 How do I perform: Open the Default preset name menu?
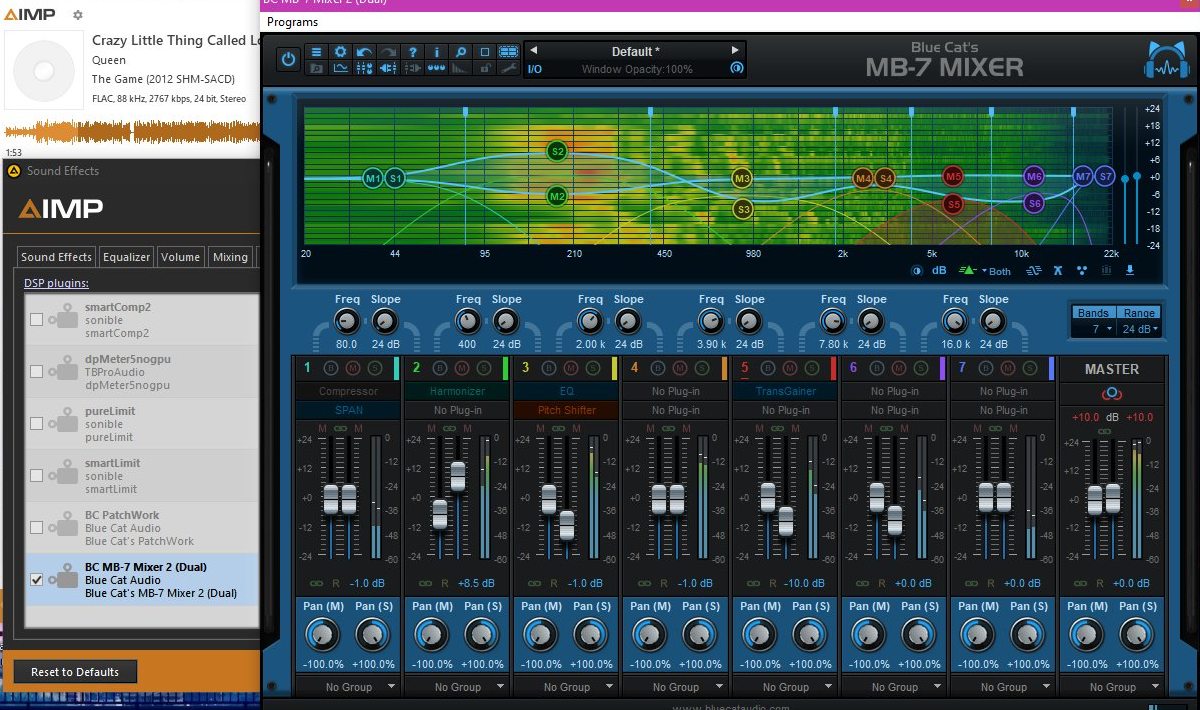pos(635,52)
